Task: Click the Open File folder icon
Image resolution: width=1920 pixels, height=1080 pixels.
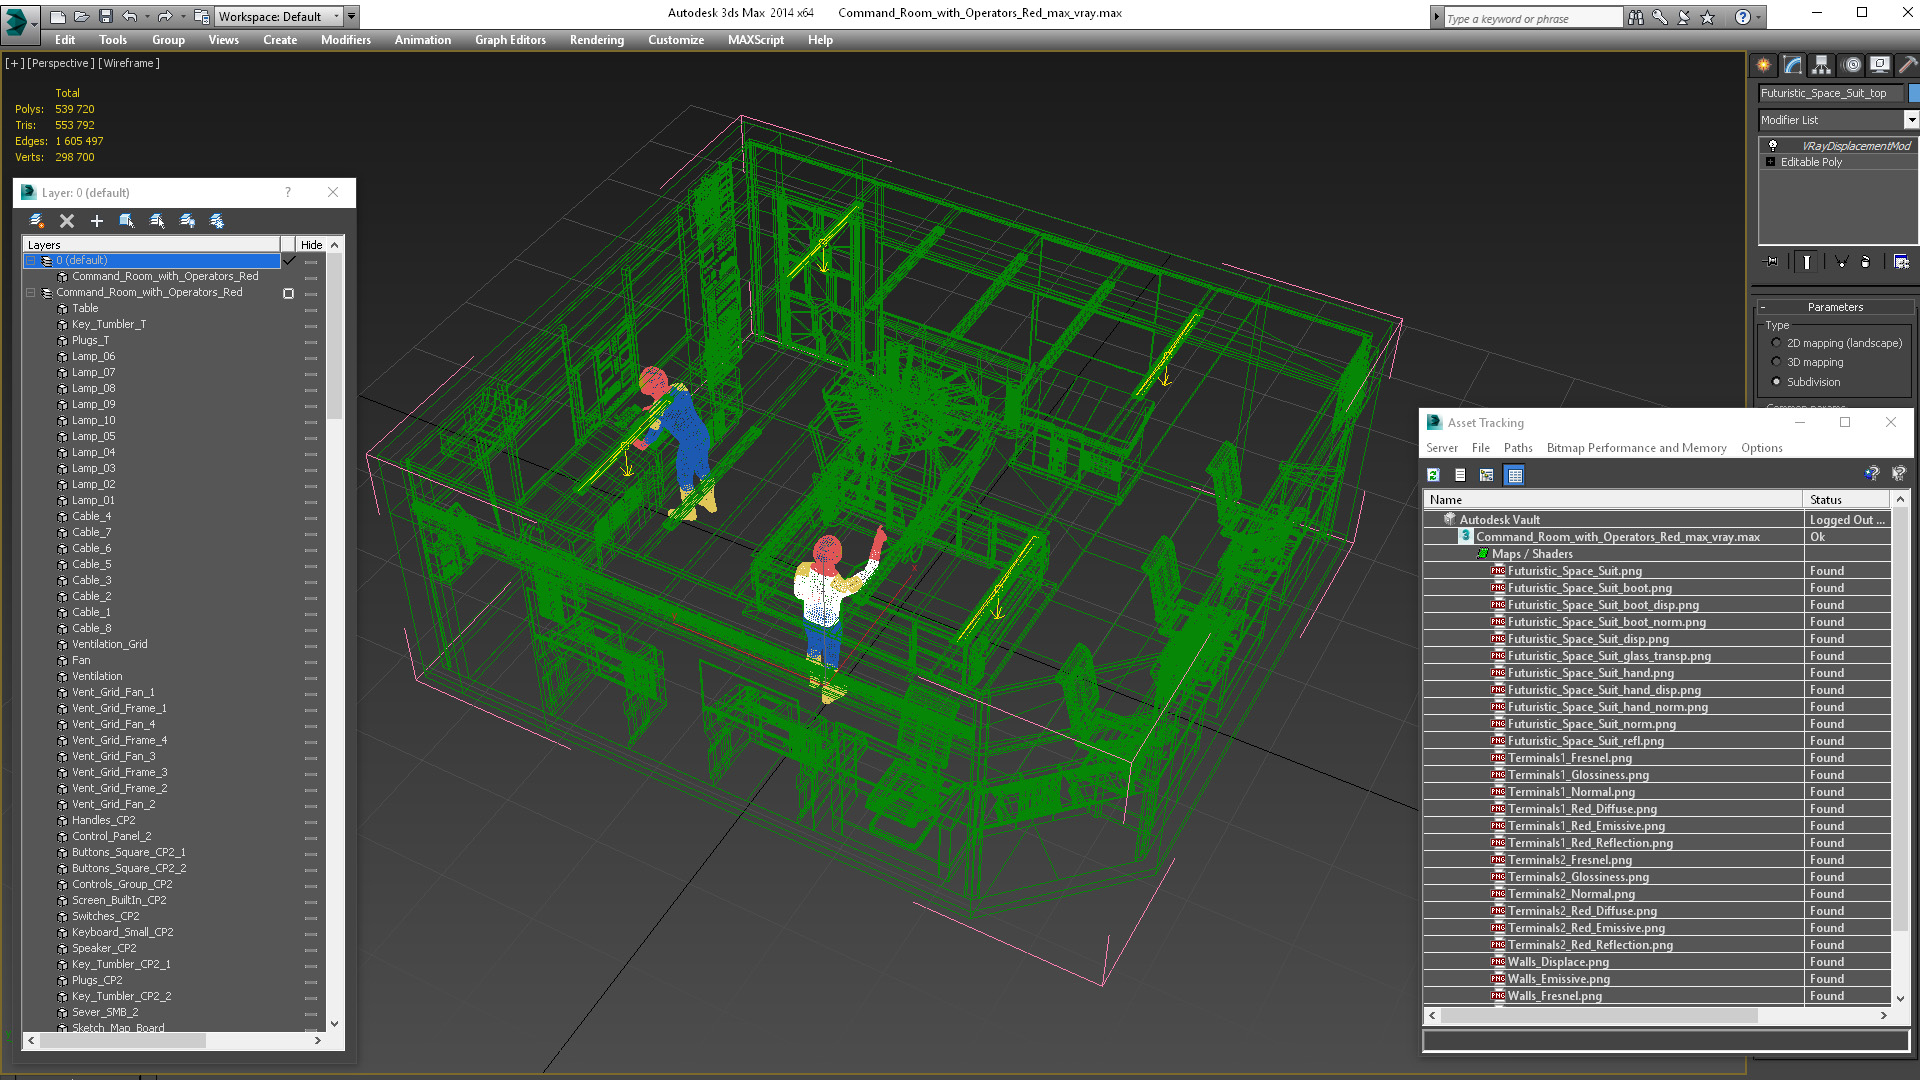Action: coord(82,16)
